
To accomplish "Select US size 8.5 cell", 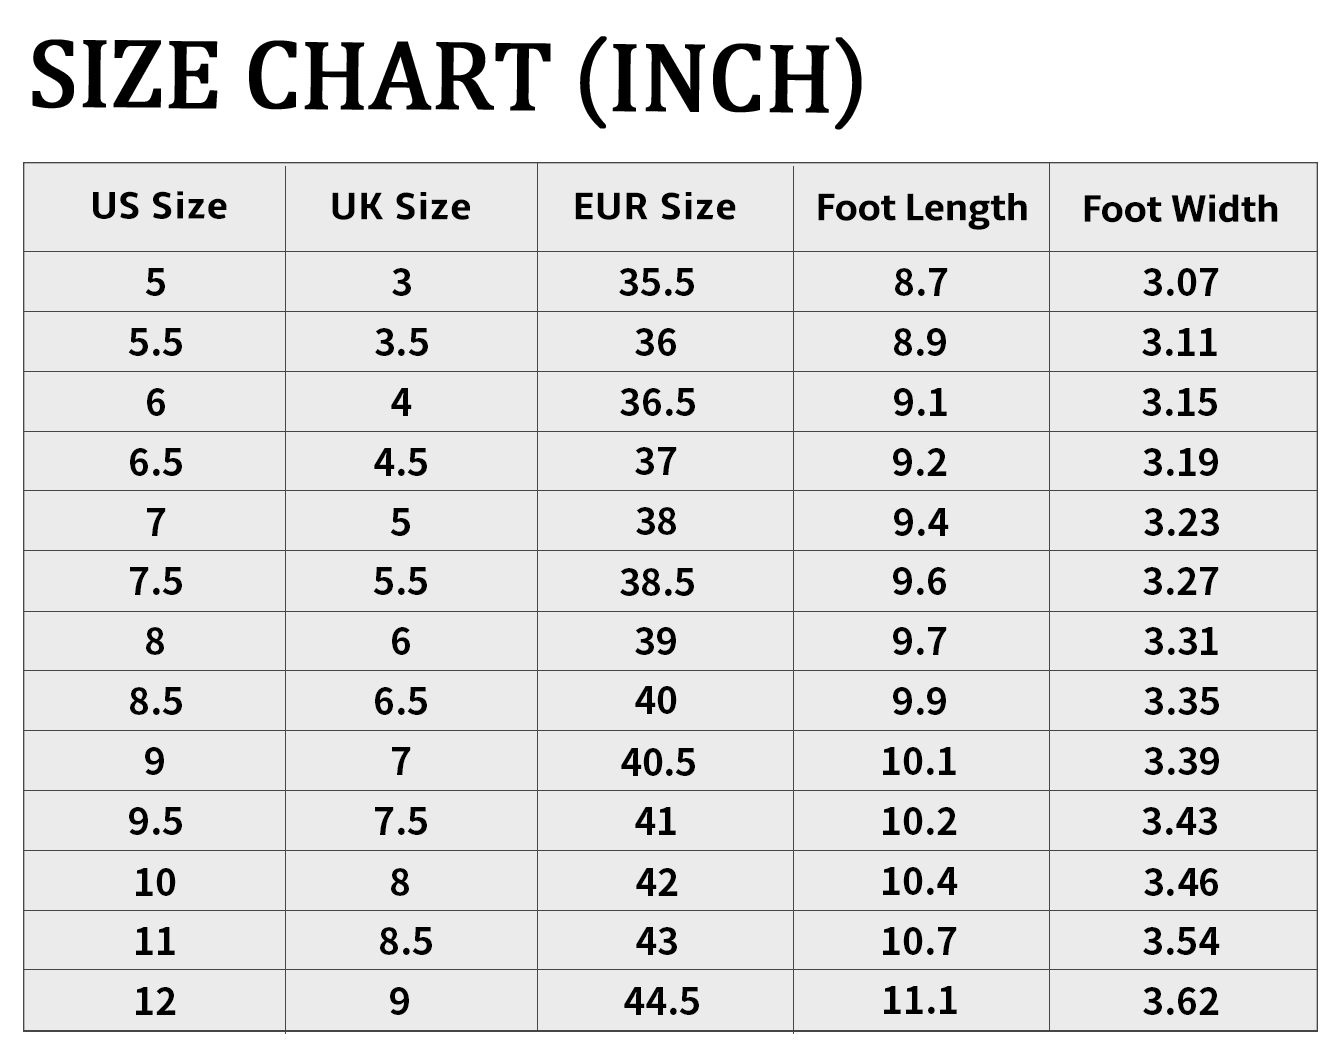I will [156, 701].
